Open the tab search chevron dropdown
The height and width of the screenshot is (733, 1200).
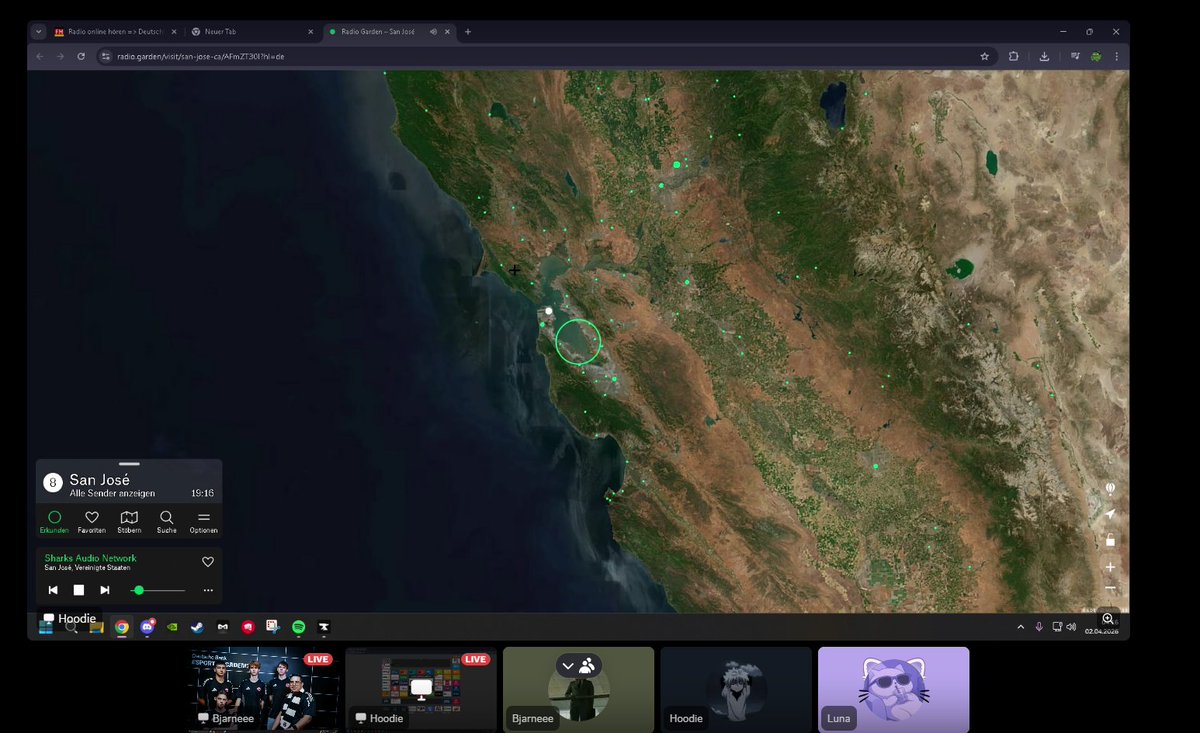click(x=38, y=31)
